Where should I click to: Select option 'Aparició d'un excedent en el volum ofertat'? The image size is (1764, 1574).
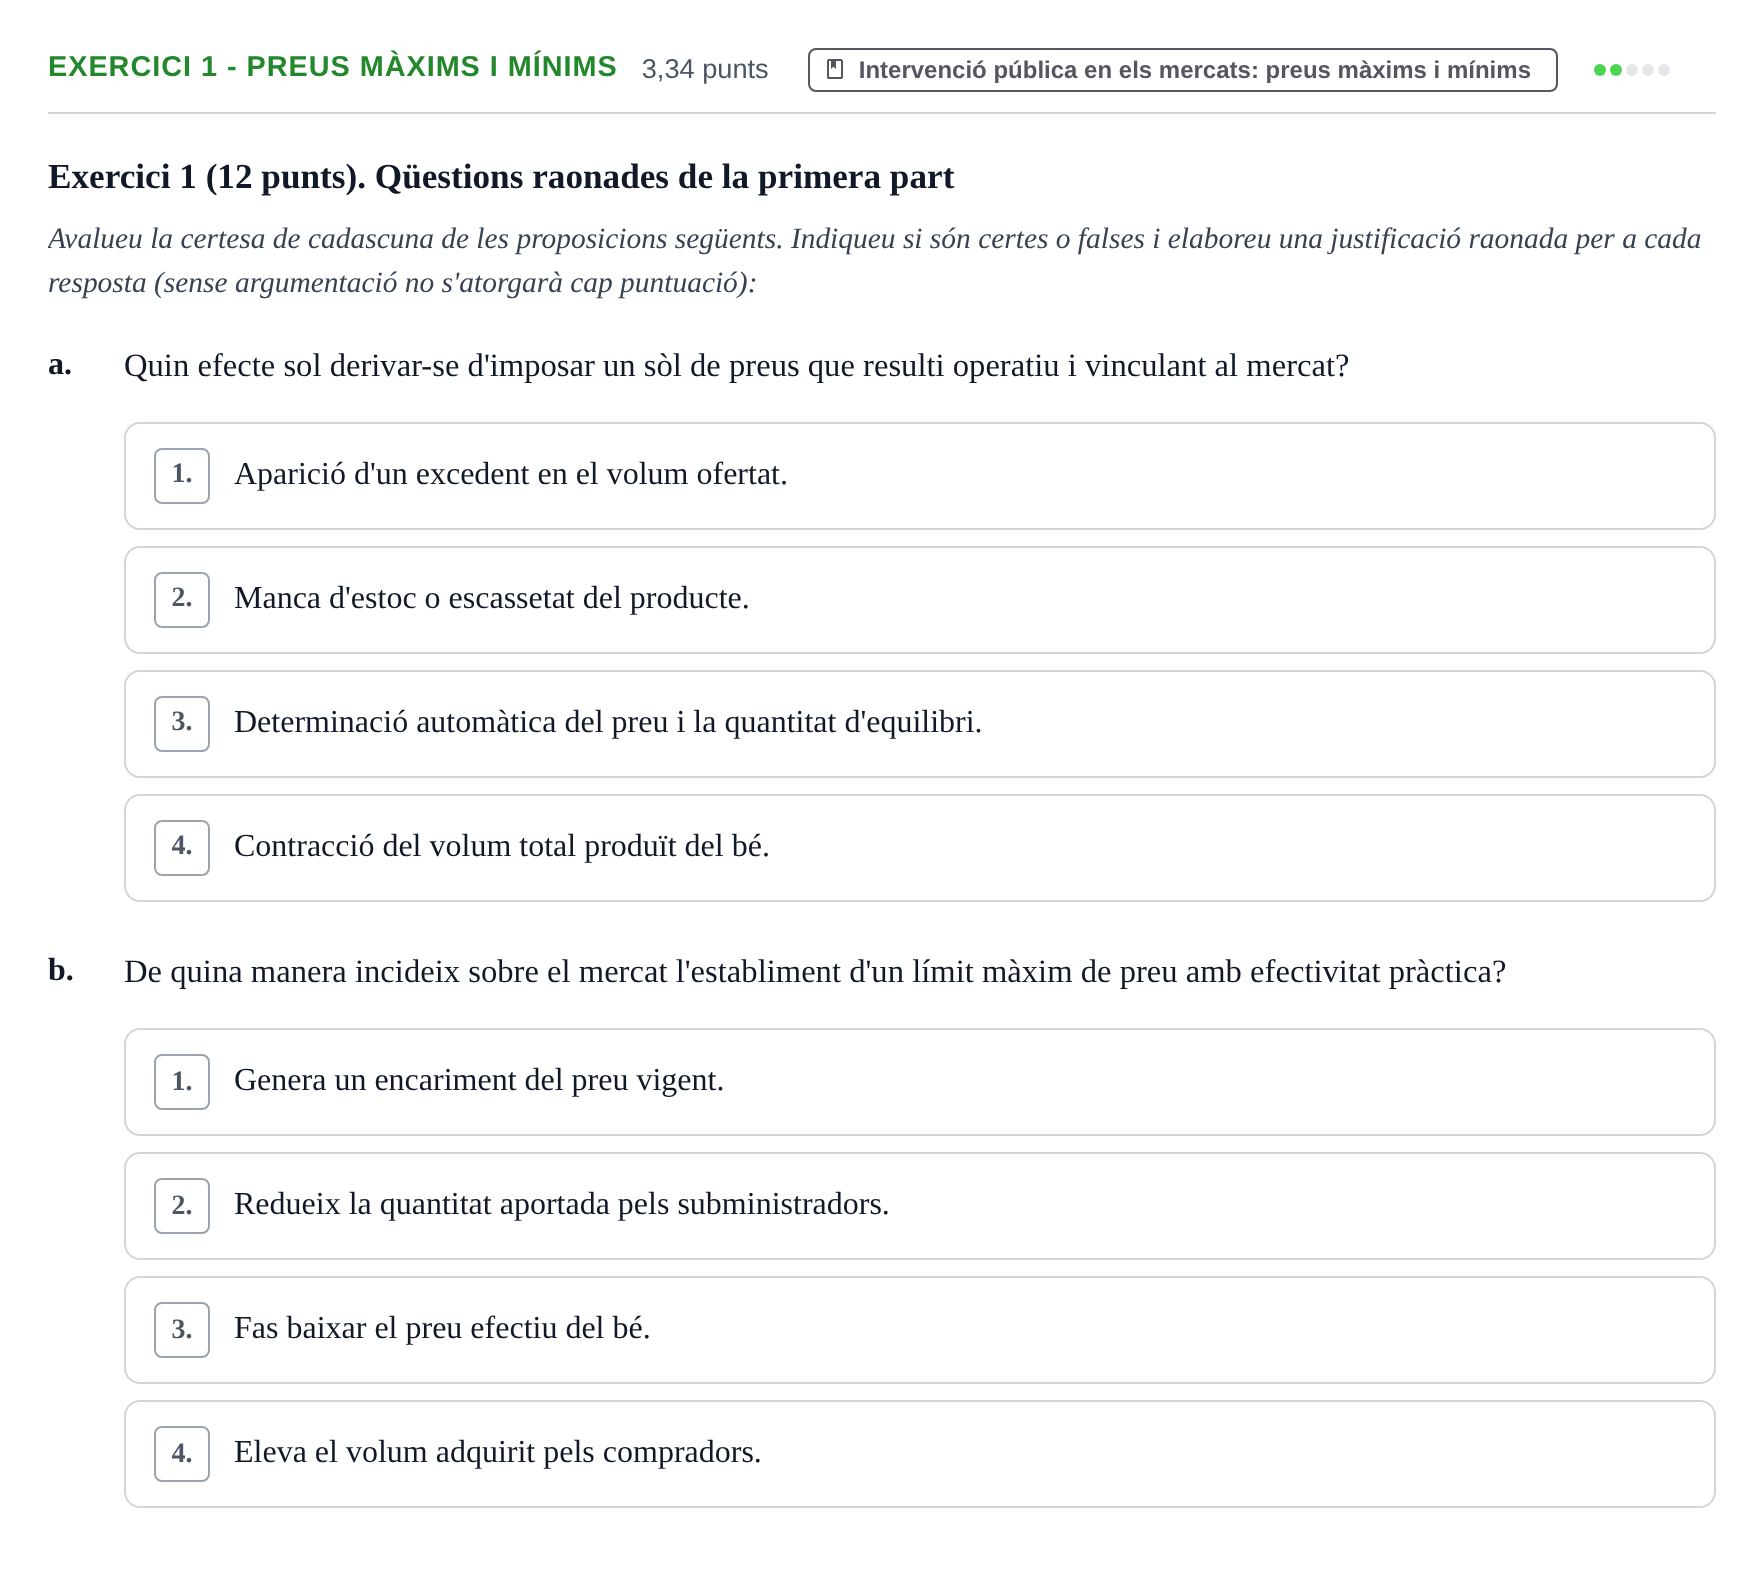(919, 476)
